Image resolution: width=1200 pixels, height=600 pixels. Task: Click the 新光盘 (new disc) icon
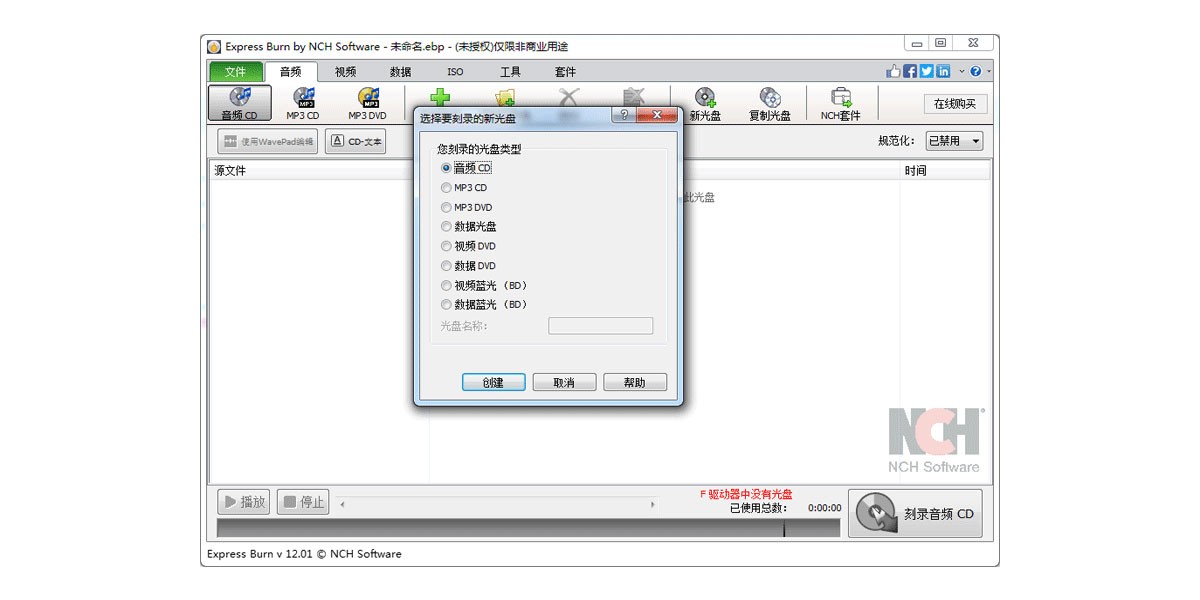(x=705, y=103)
